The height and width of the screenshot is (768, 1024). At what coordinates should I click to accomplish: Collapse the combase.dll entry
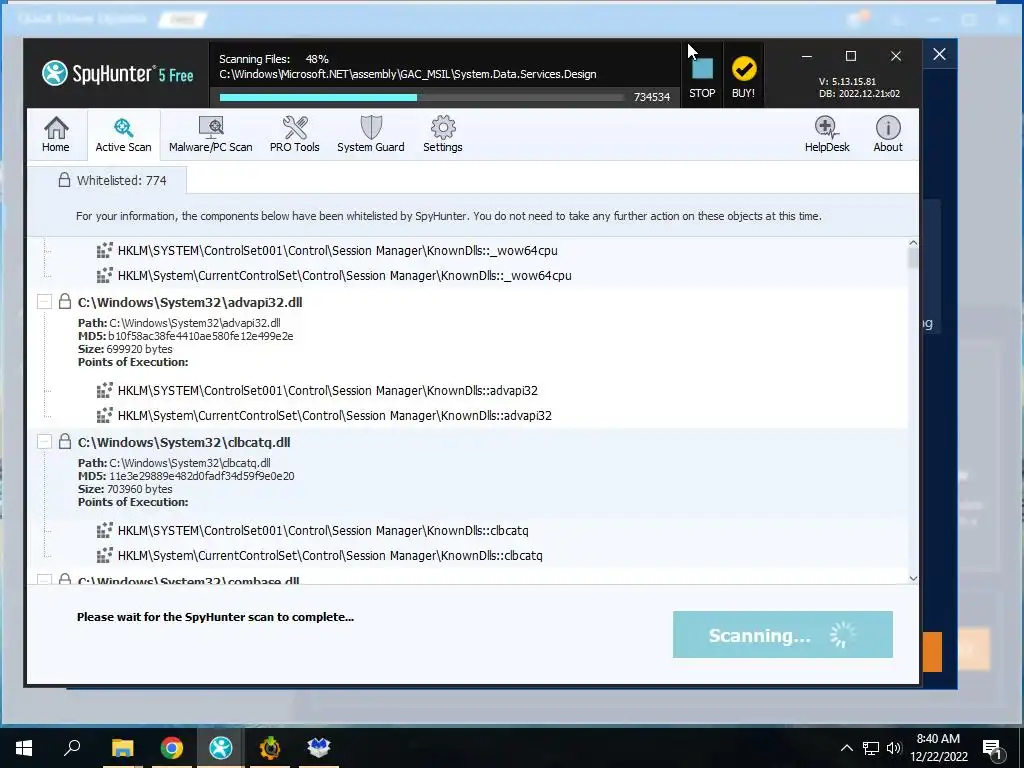(44, 579)
